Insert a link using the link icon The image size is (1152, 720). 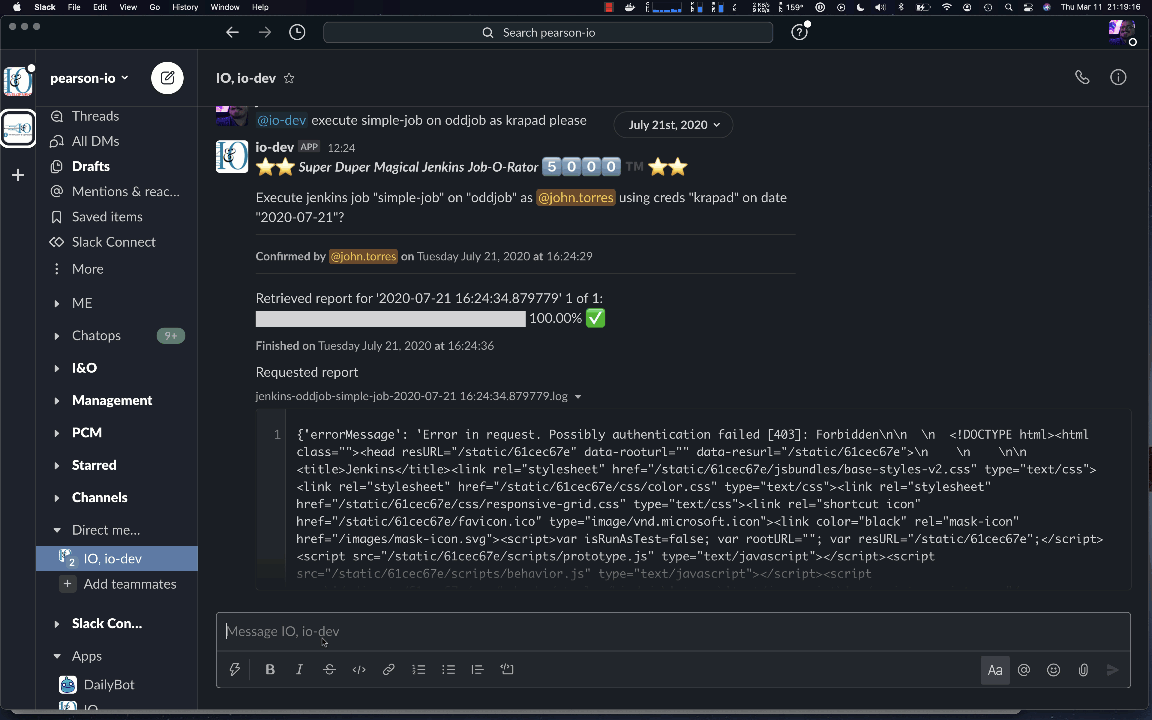389,669
